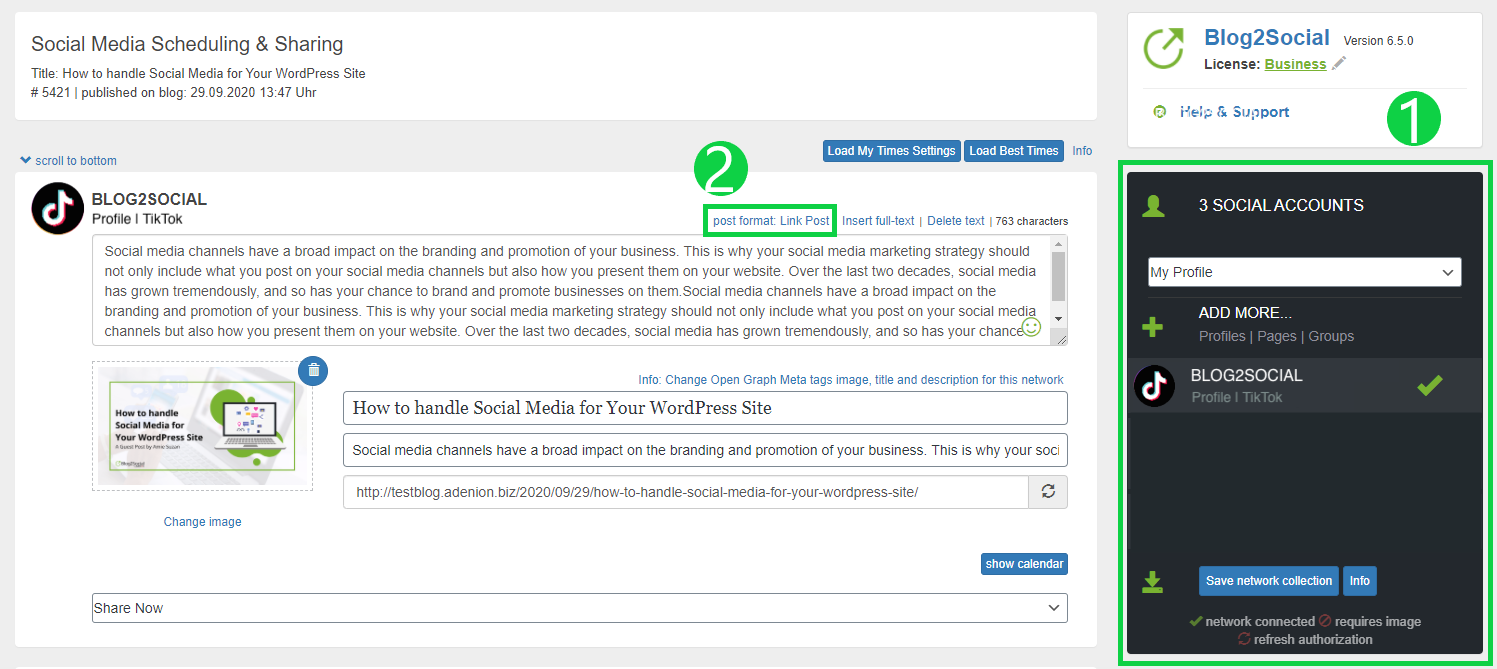This screenshot has width=1497, height=669.
Task: Click the text area scrollbar down arrow
Action: (x=1059, y=318)
